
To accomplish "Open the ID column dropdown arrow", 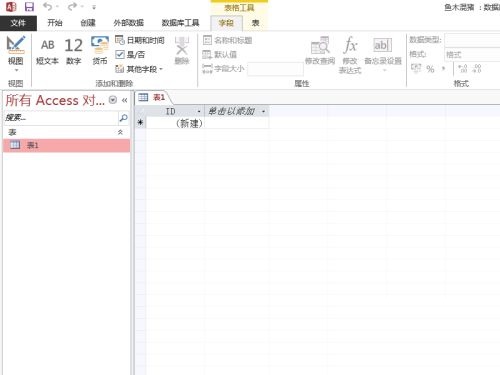I will coord(199,112).
